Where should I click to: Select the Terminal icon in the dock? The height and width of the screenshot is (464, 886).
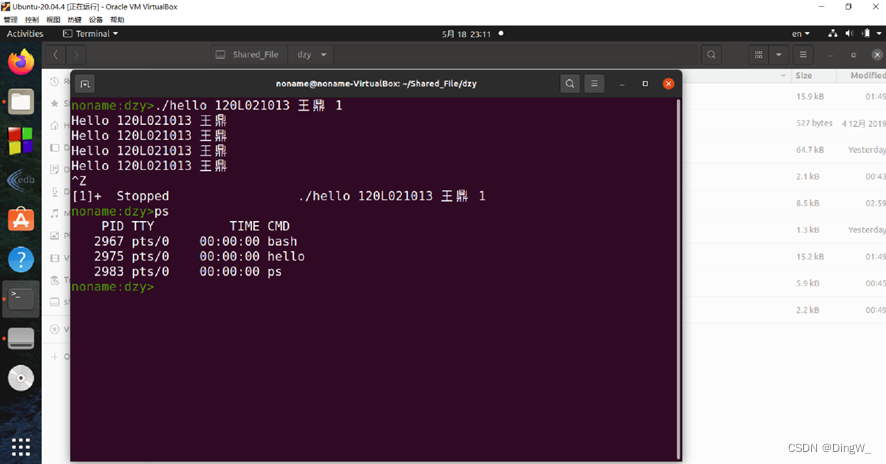[21, 298]
